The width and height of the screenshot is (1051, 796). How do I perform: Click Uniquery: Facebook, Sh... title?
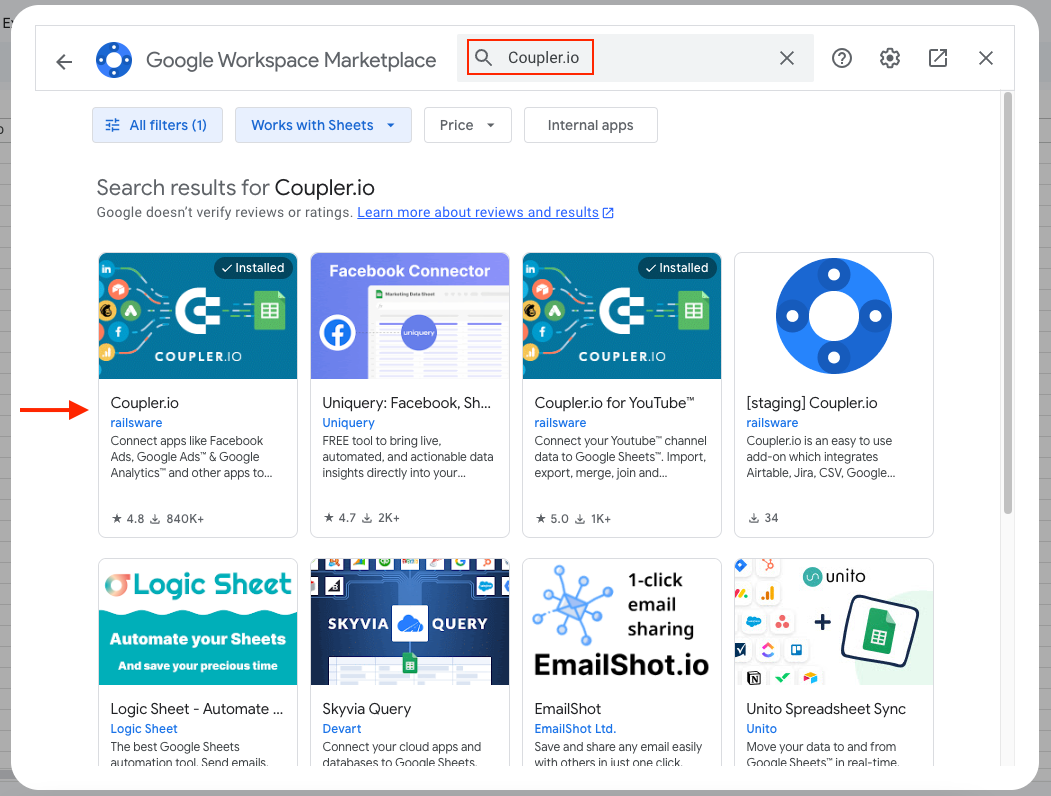click(406, 403)
